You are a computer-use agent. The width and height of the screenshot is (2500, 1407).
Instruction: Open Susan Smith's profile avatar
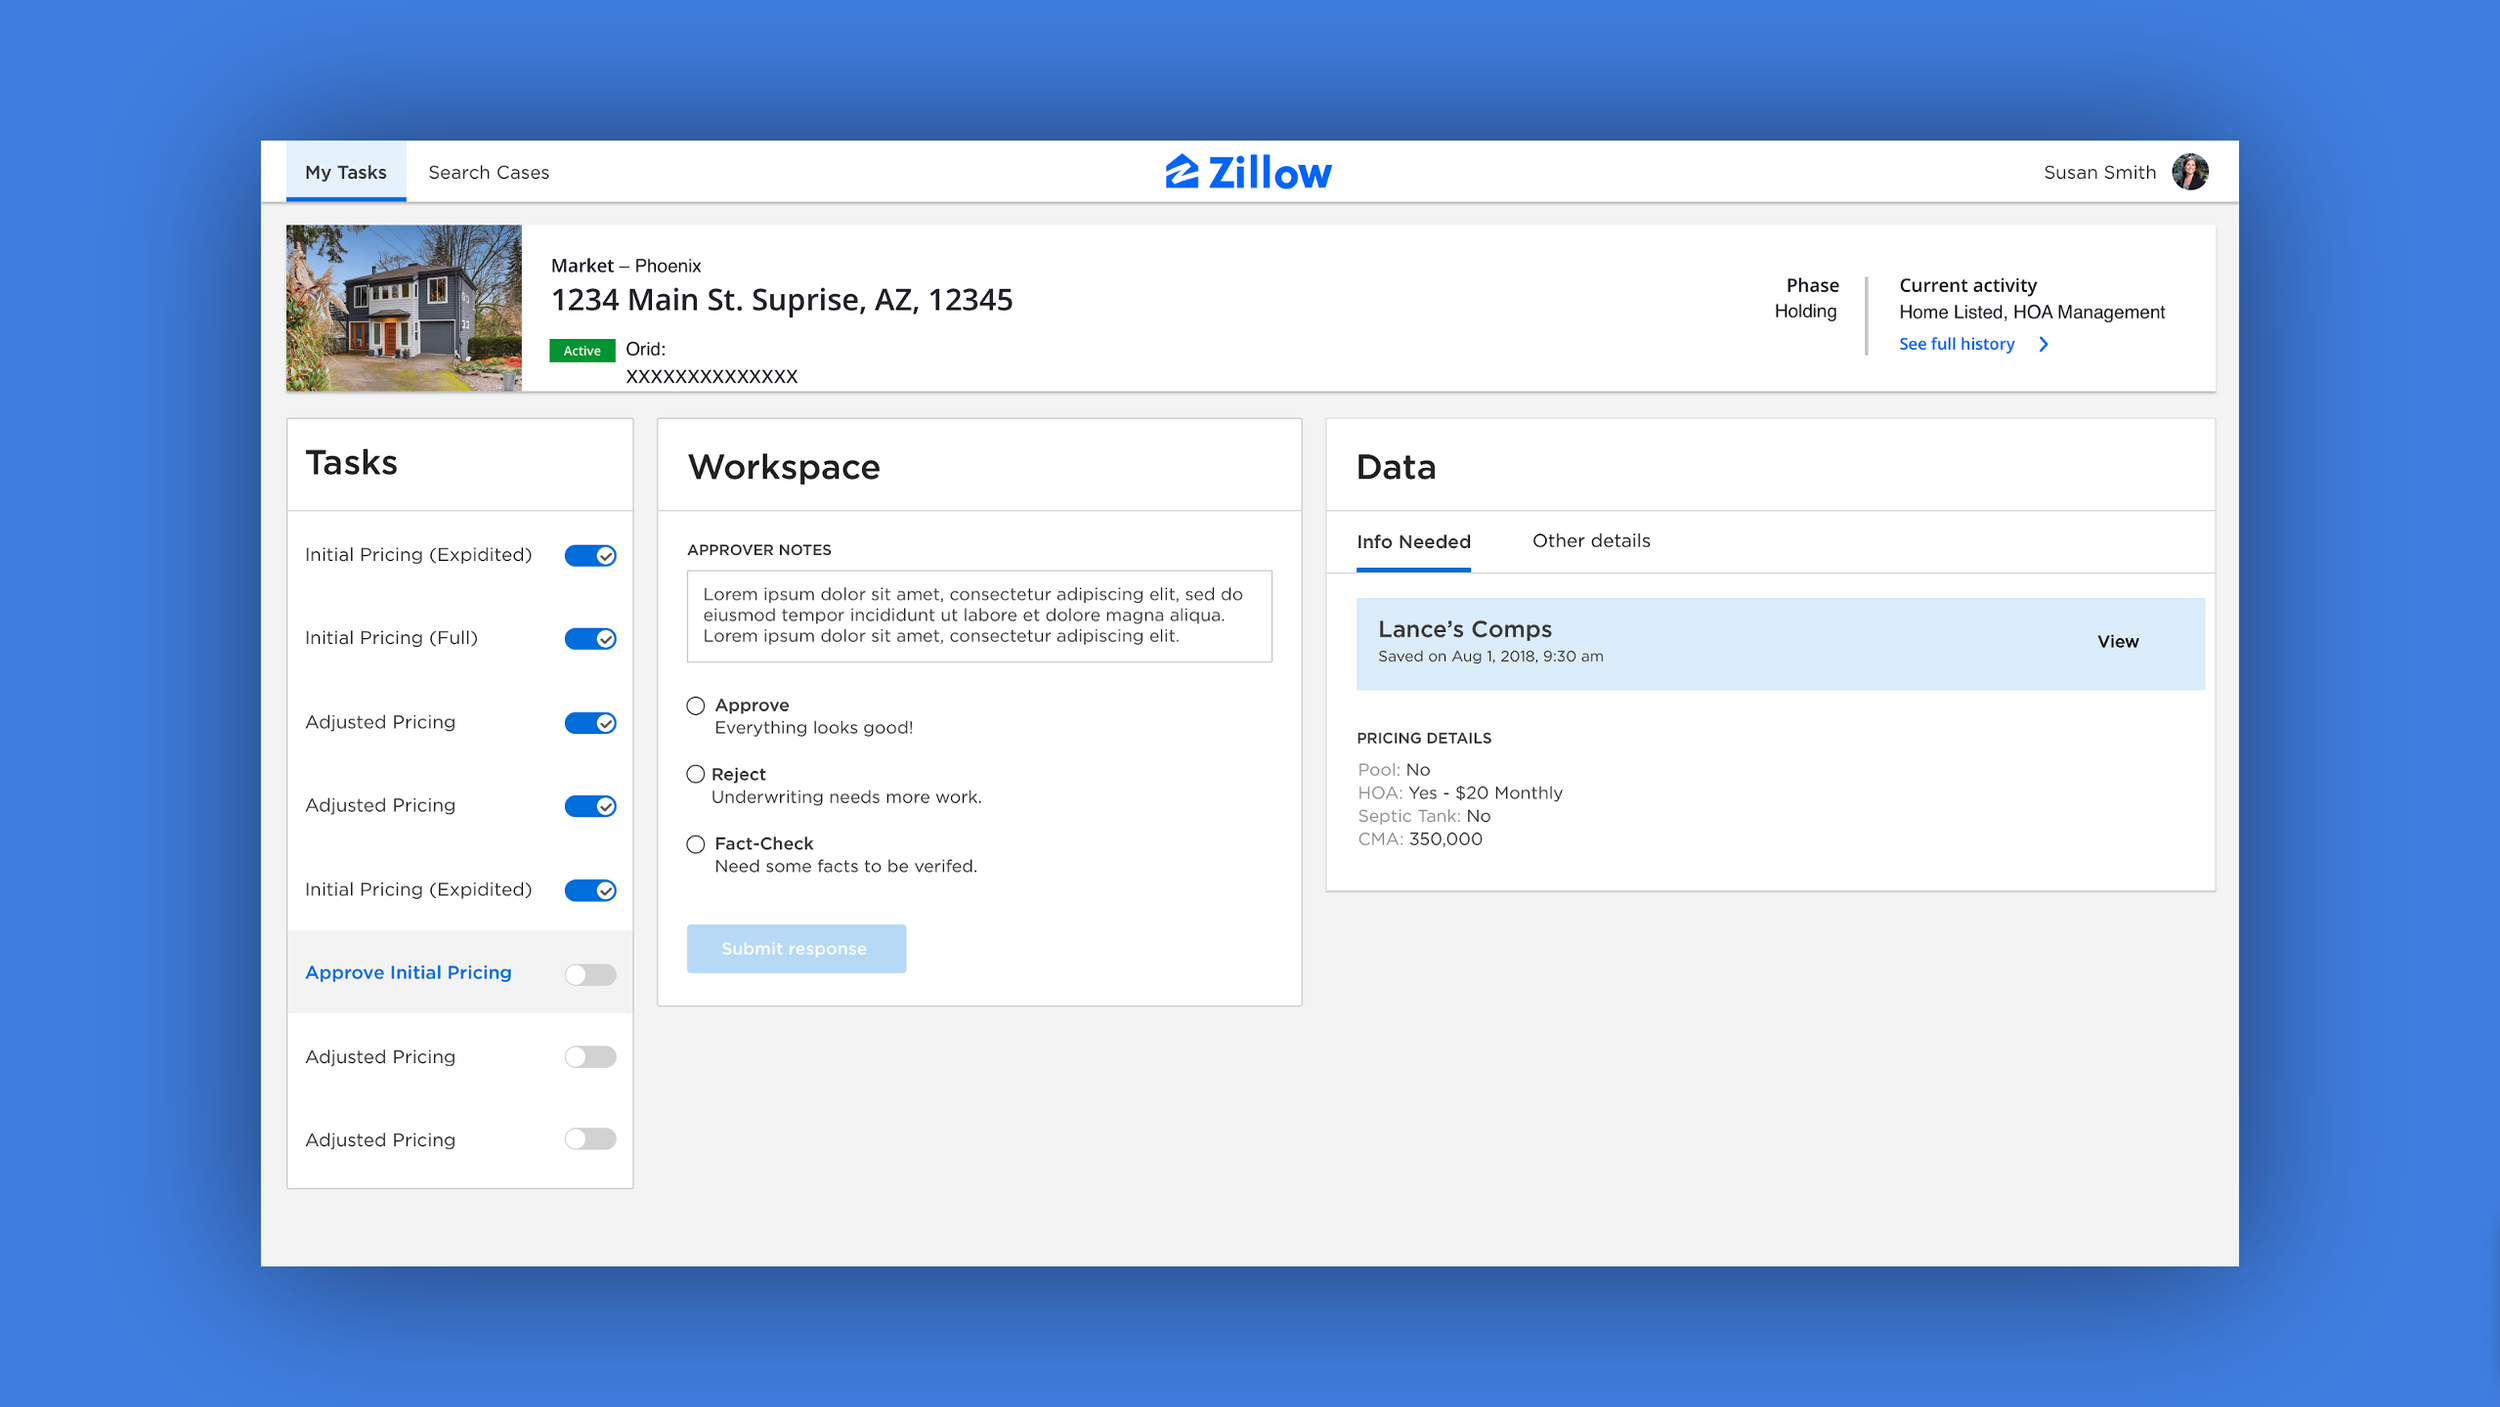coord(2190,172)
